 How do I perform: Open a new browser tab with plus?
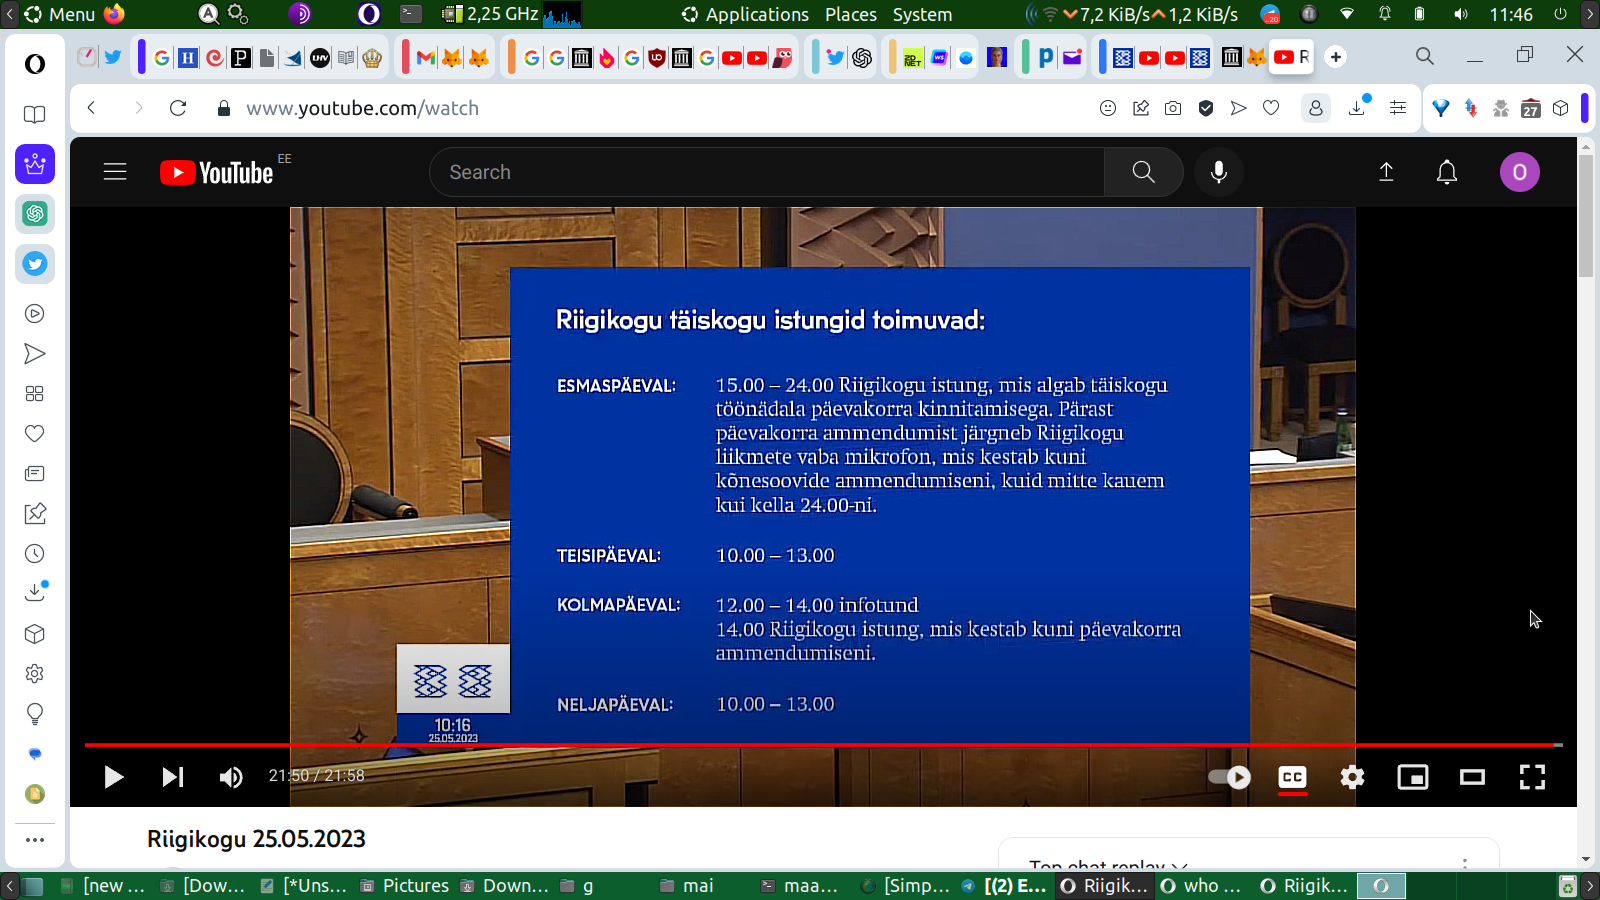pos(1336,57)
